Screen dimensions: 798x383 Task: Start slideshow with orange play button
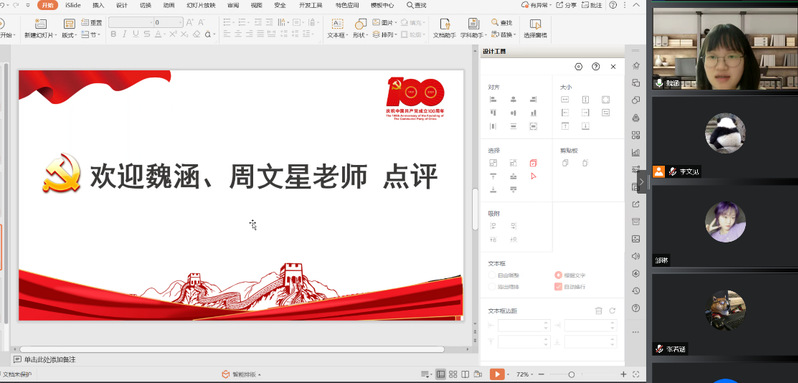(x=497, y=374)
